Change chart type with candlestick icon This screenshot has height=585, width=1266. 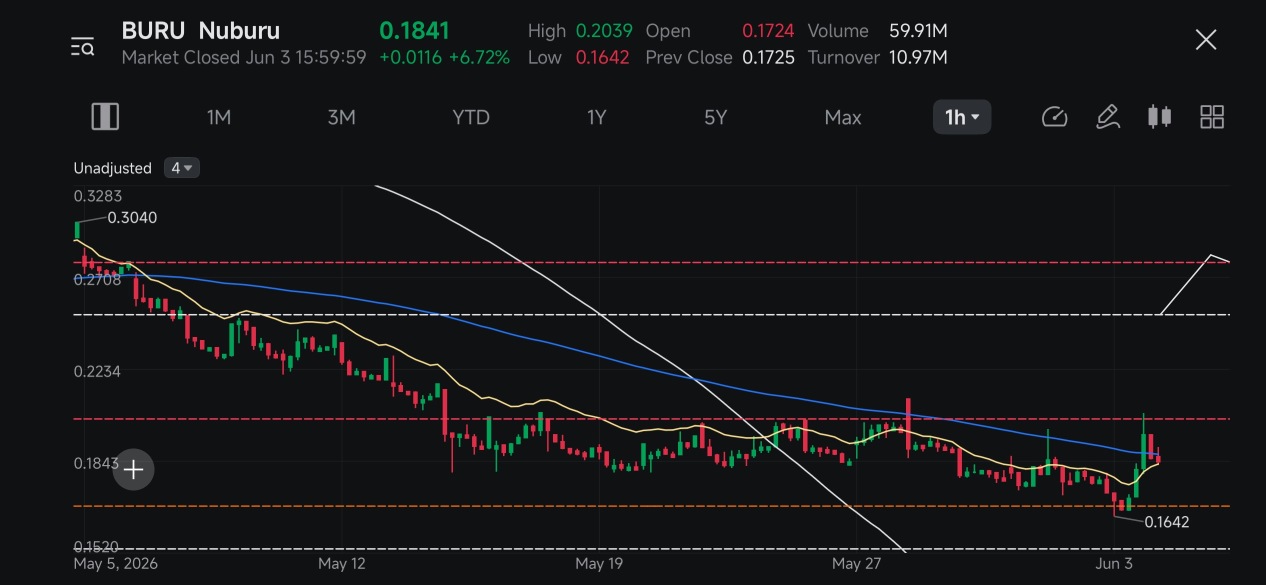1159,117
